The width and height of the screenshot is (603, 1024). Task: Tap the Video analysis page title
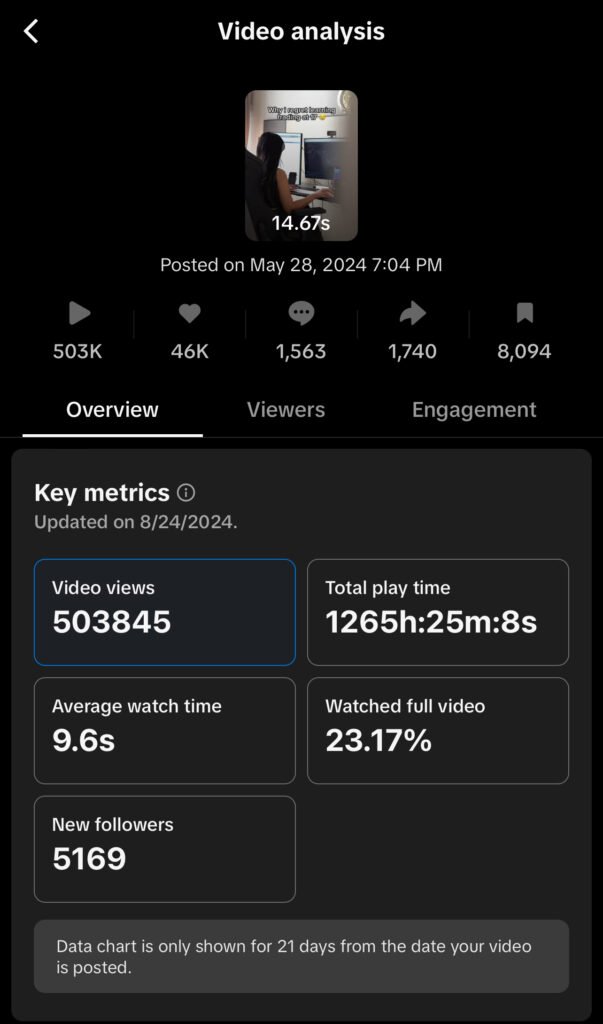(x=301, y=32)
